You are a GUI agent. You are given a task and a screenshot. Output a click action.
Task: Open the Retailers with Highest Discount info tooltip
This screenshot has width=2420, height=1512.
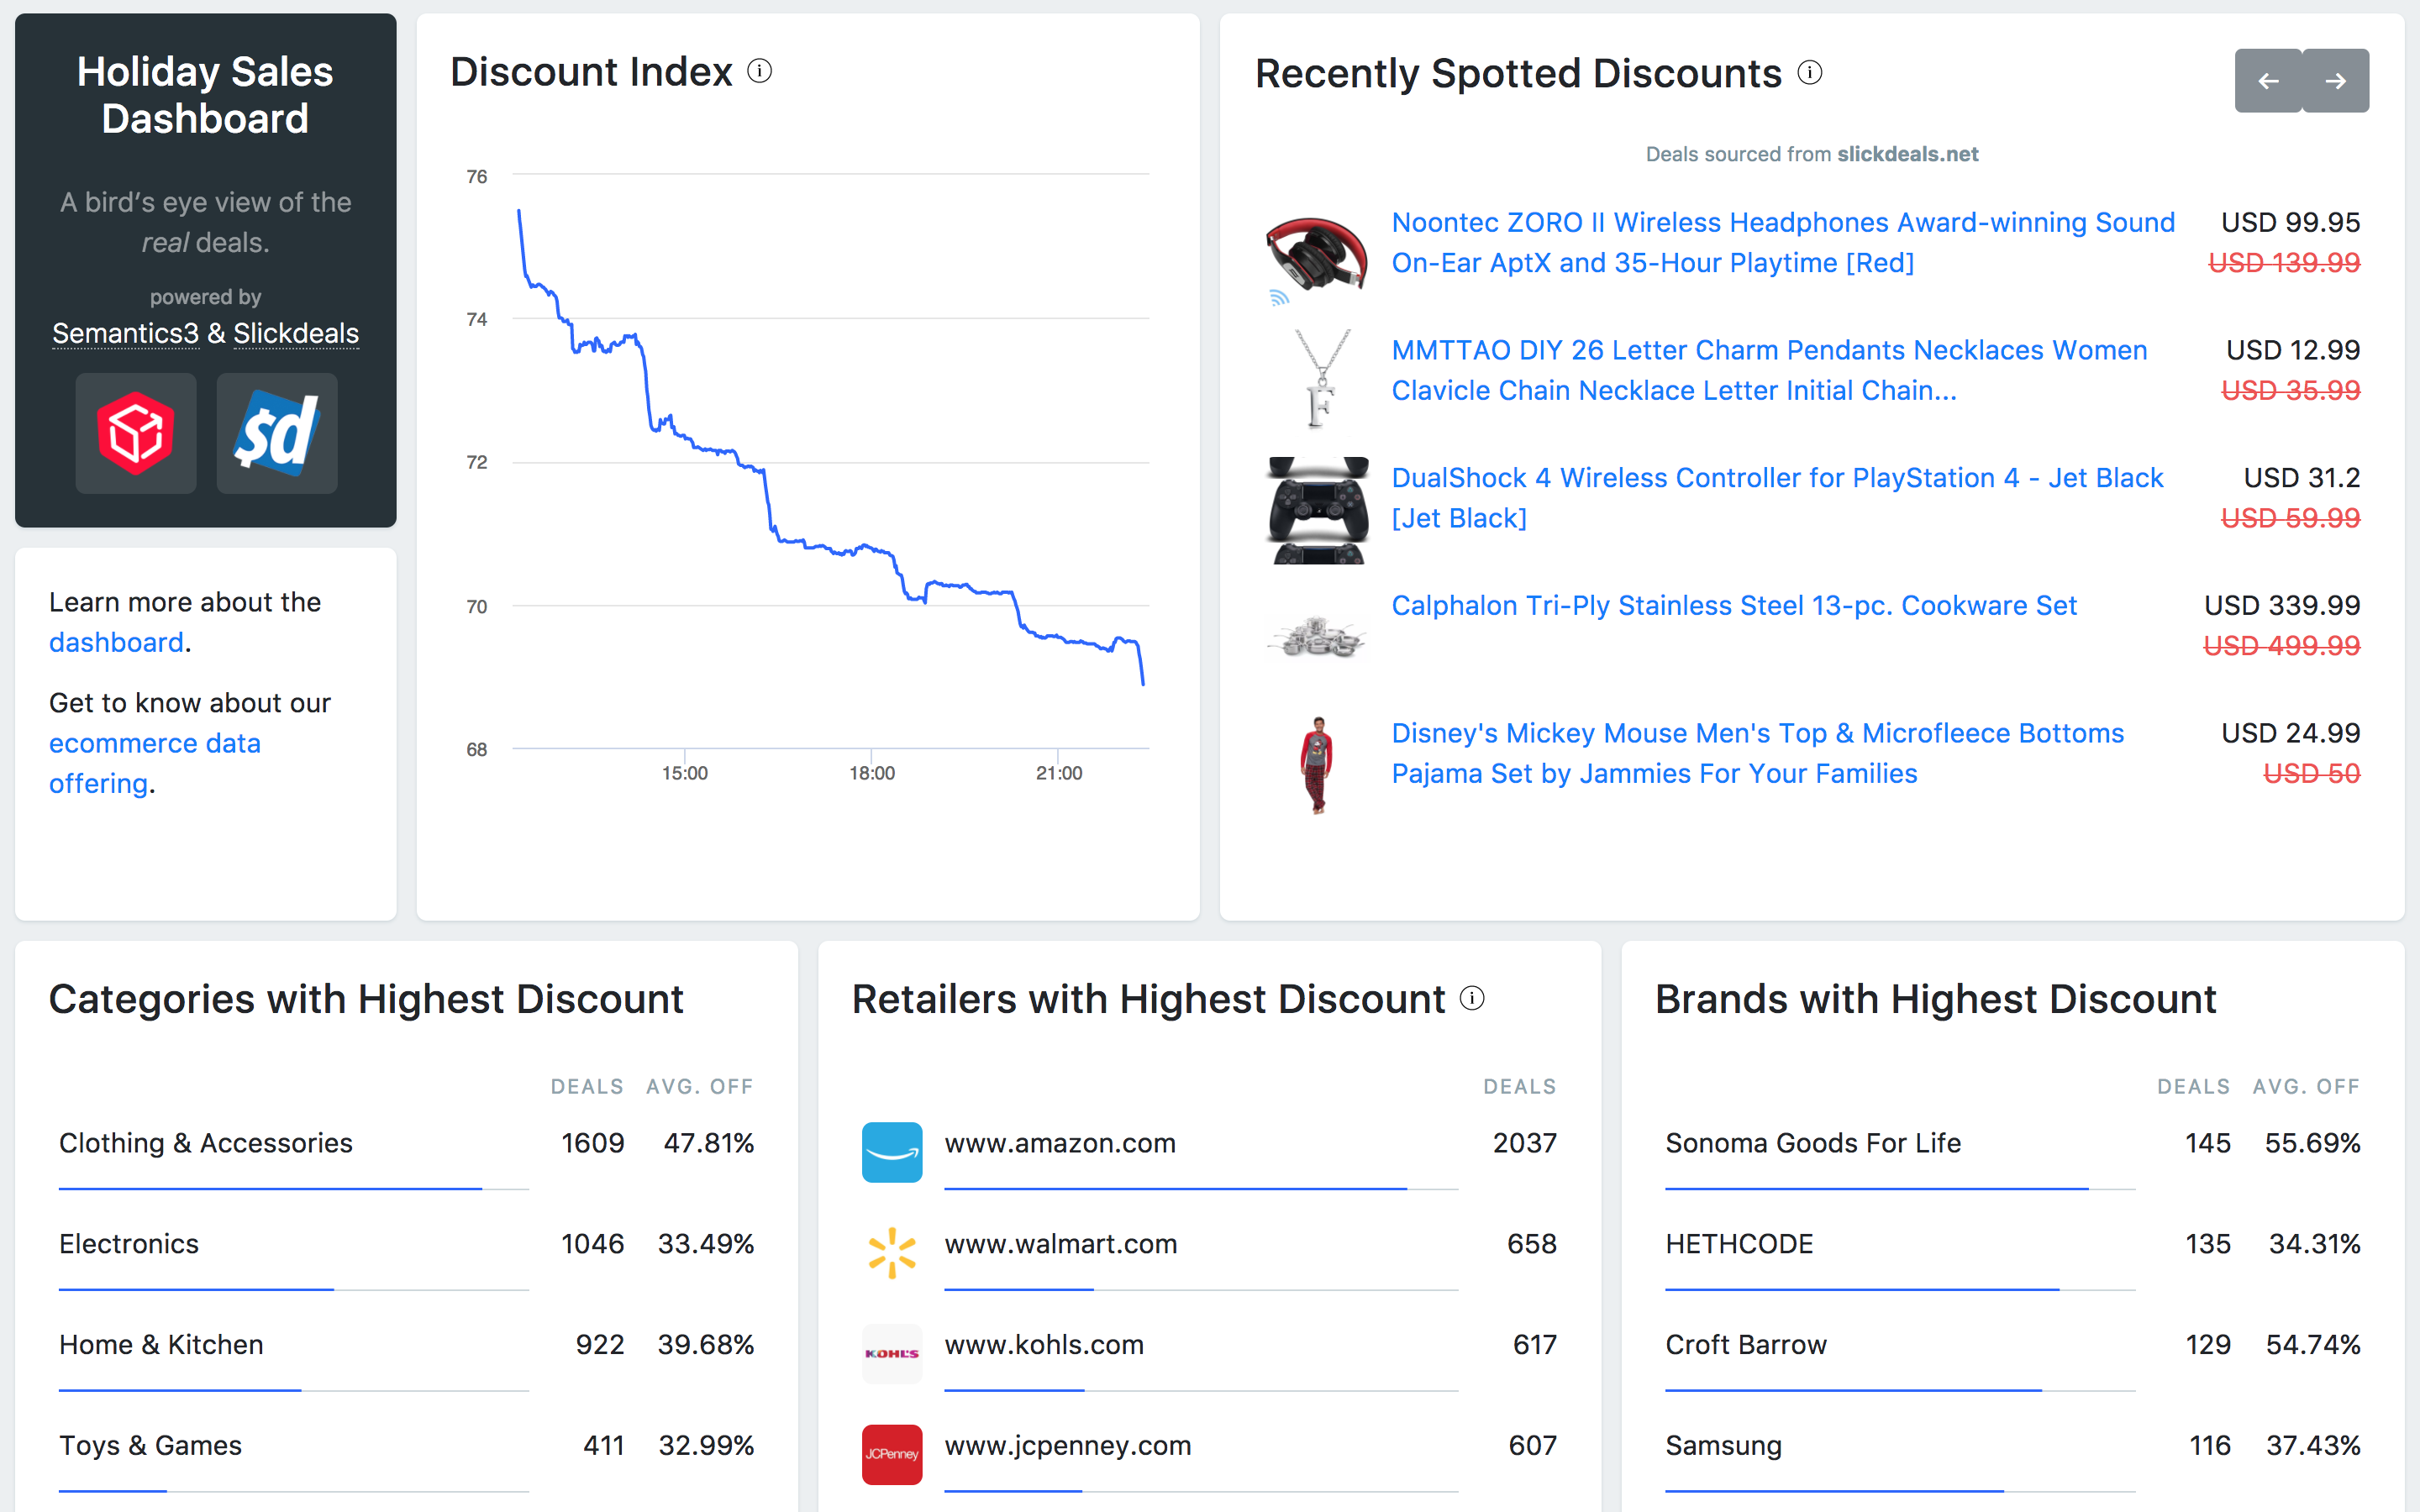click(x=1472, y=997)
